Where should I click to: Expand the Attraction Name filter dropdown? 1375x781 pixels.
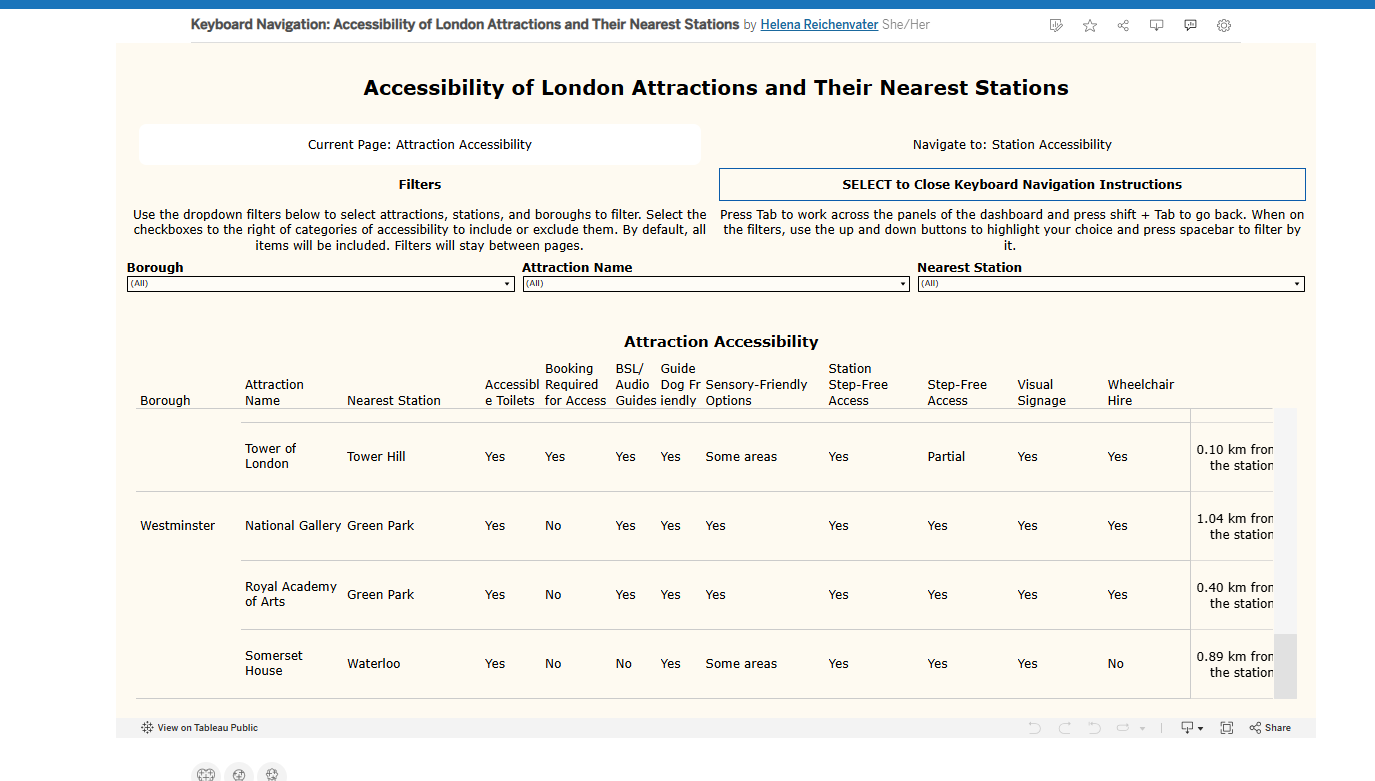tap(716, 284)
